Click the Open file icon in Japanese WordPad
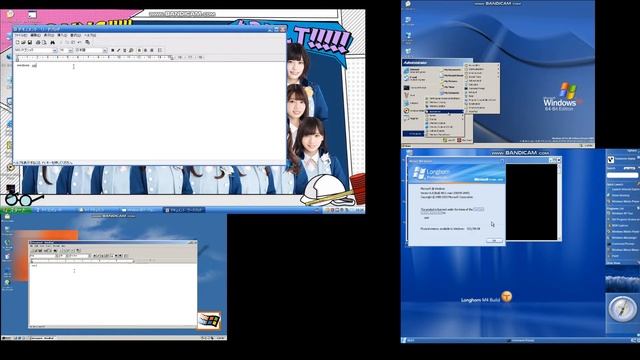Screen dimensions: 640x360 click(23, 42)
